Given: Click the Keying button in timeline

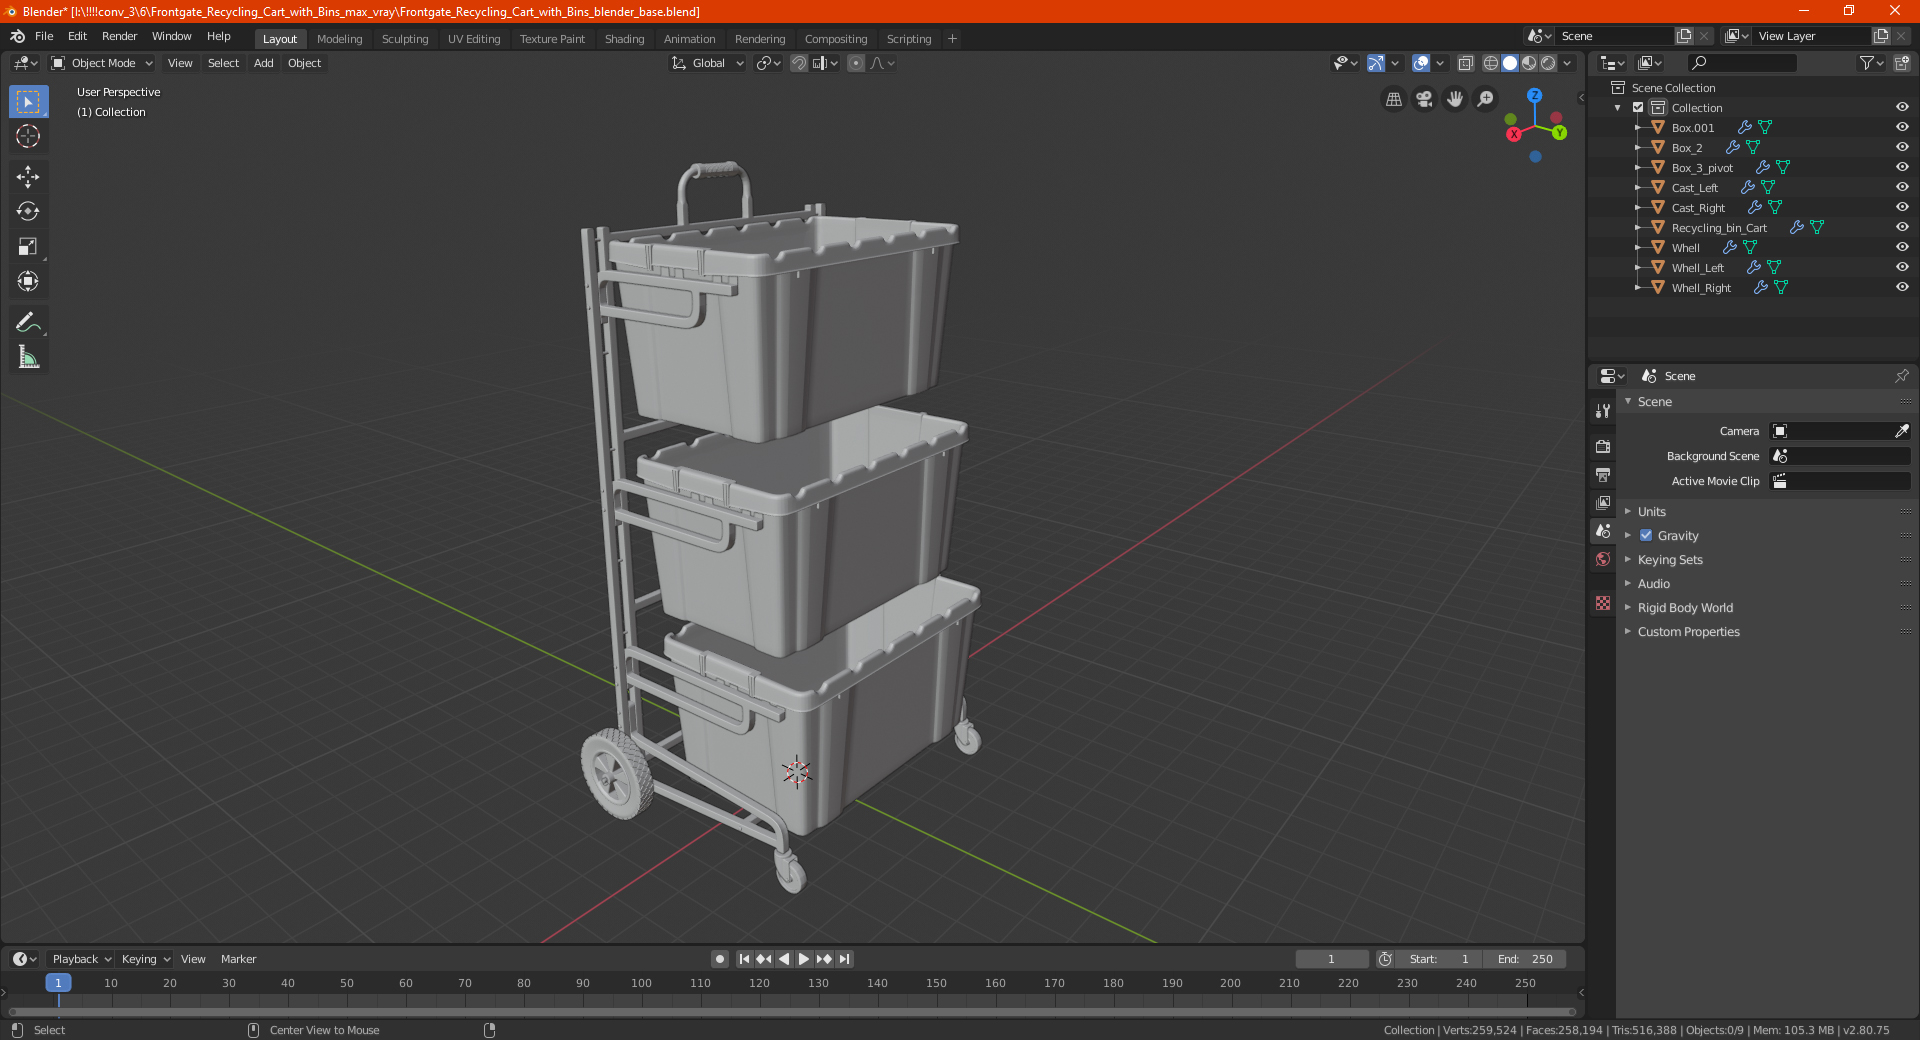Looking at the screenshot, I should click(x=145, y=959).
